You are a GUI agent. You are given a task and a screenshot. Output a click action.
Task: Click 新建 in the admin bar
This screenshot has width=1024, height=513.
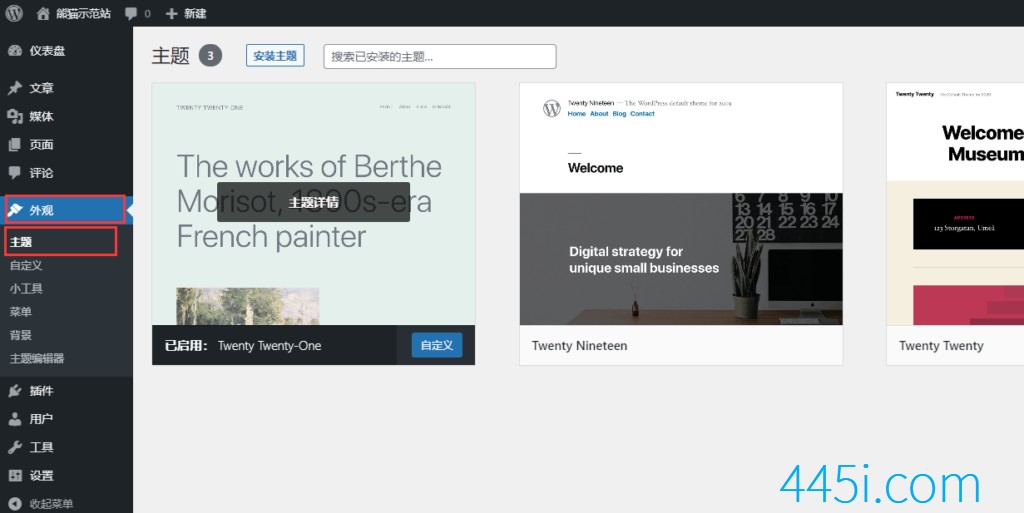coord(195,14)
